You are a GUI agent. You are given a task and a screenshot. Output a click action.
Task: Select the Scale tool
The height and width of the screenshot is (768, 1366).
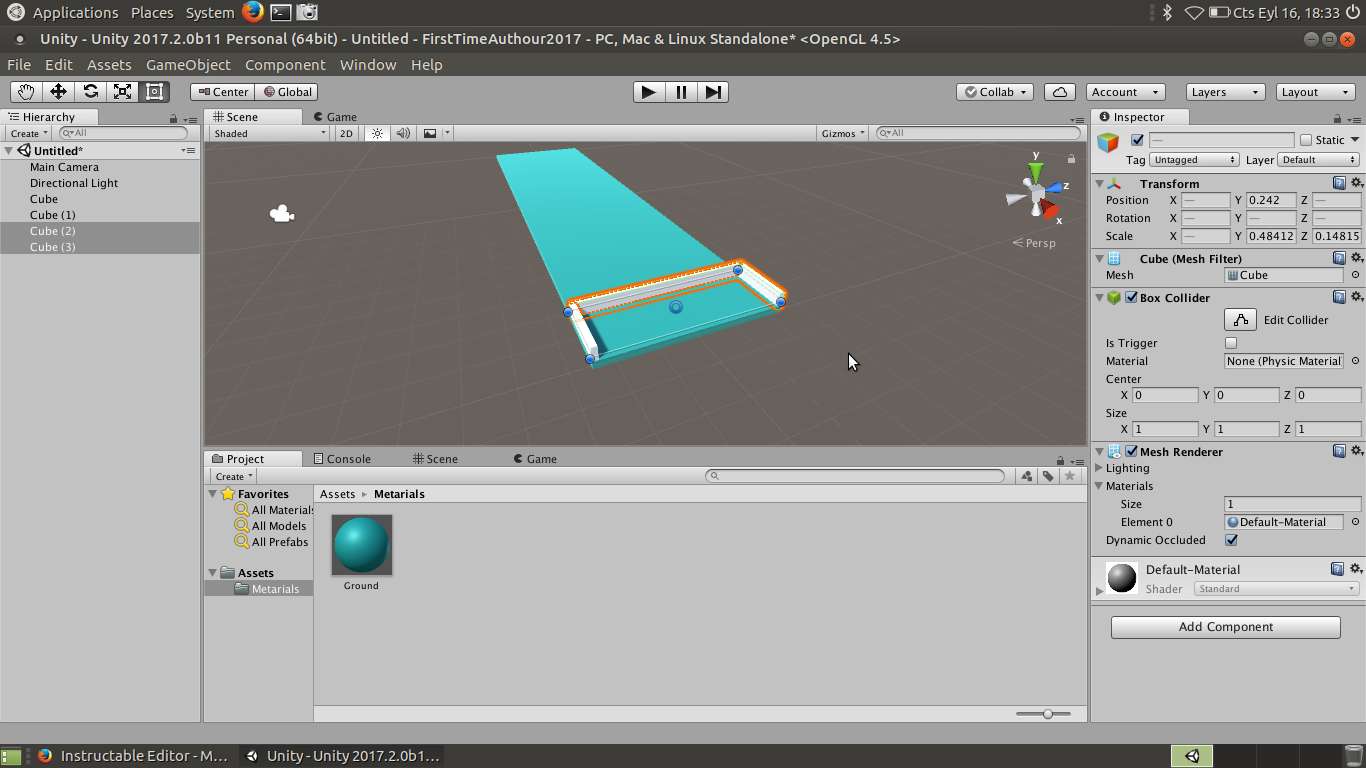point(122,92)
